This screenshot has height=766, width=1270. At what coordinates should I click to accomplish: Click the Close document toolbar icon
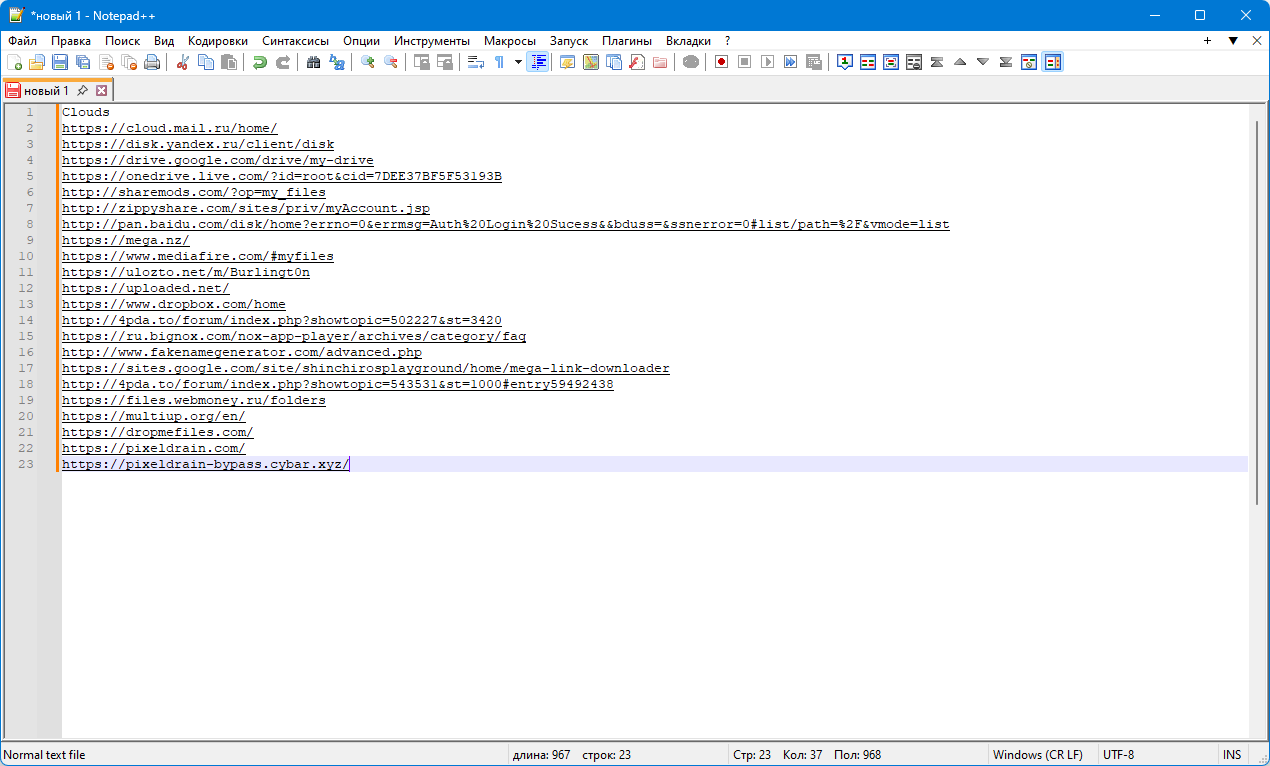click(106, 62)
